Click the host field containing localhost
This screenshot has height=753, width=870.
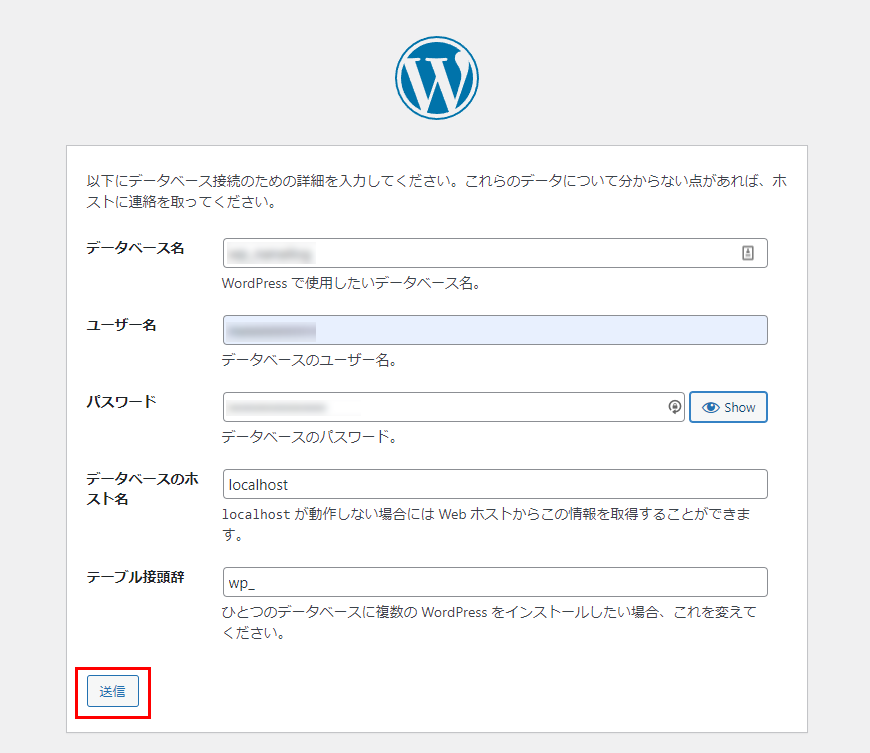495,484
